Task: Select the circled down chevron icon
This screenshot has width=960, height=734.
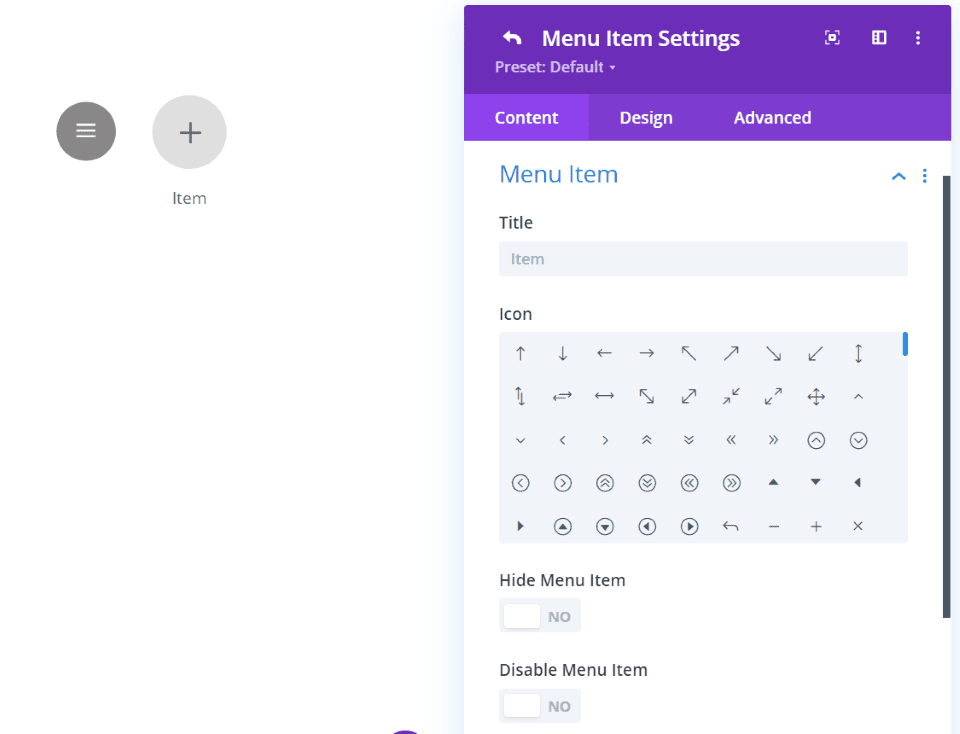Action: coord(858,440)
